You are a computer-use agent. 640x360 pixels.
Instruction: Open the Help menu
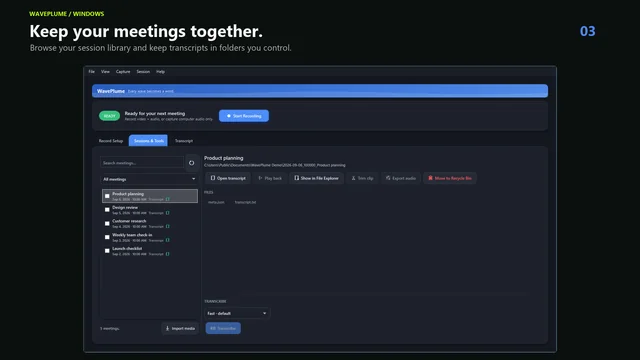(160, 71)
